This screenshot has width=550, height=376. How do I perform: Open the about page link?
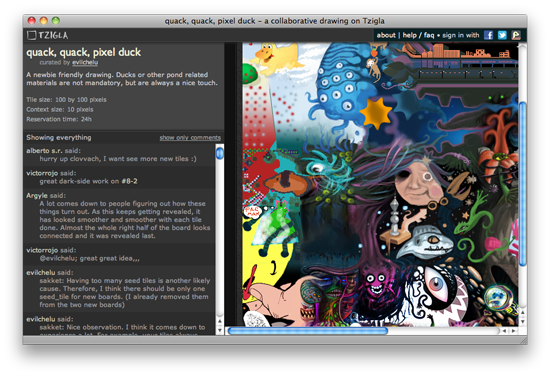point(386,35)
